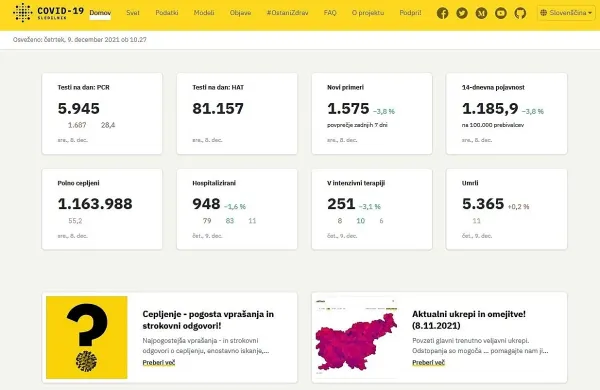600x390 pixels.
Task: Click the 81.157 HAT tests value
Action: click(x=218, y=109)
